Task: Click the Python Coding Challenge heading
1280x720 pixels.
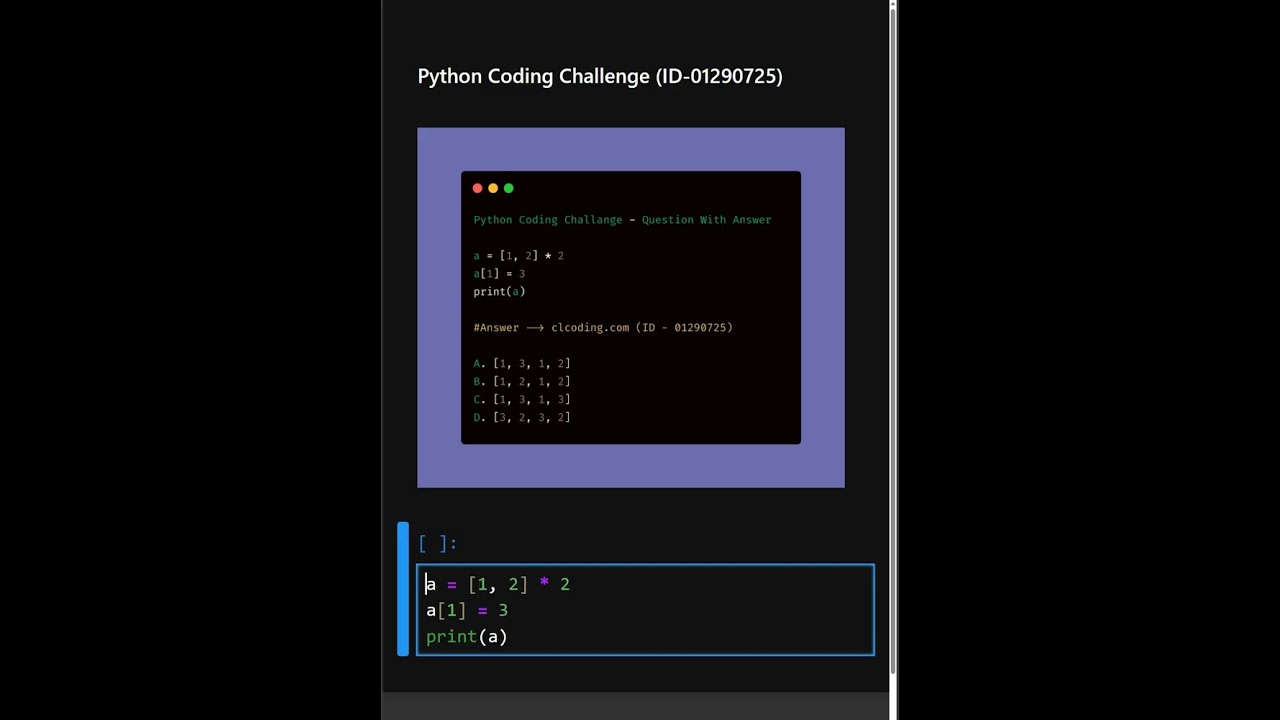Action: [600, 76]
